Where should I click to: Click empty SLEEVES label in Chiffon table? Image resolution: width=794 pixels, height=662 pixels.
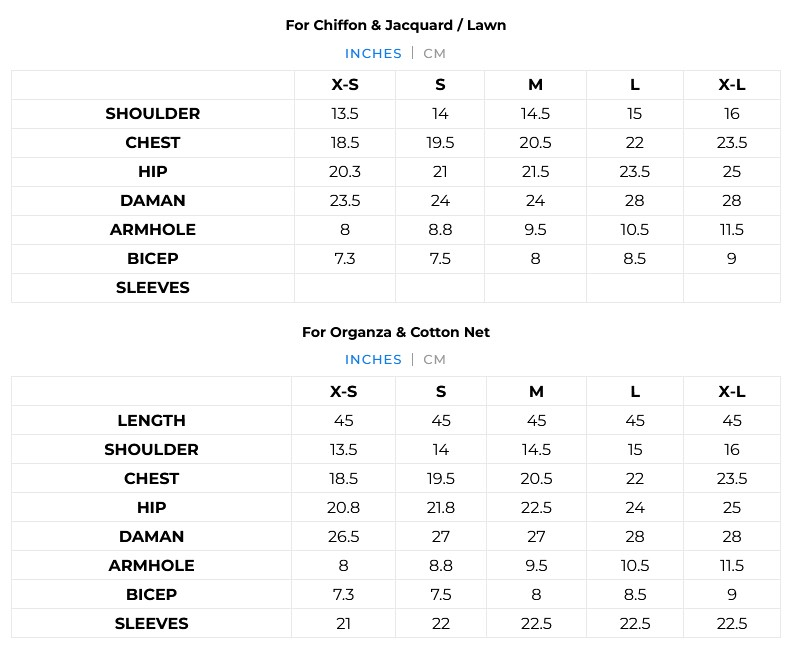(x=153, y=288)
